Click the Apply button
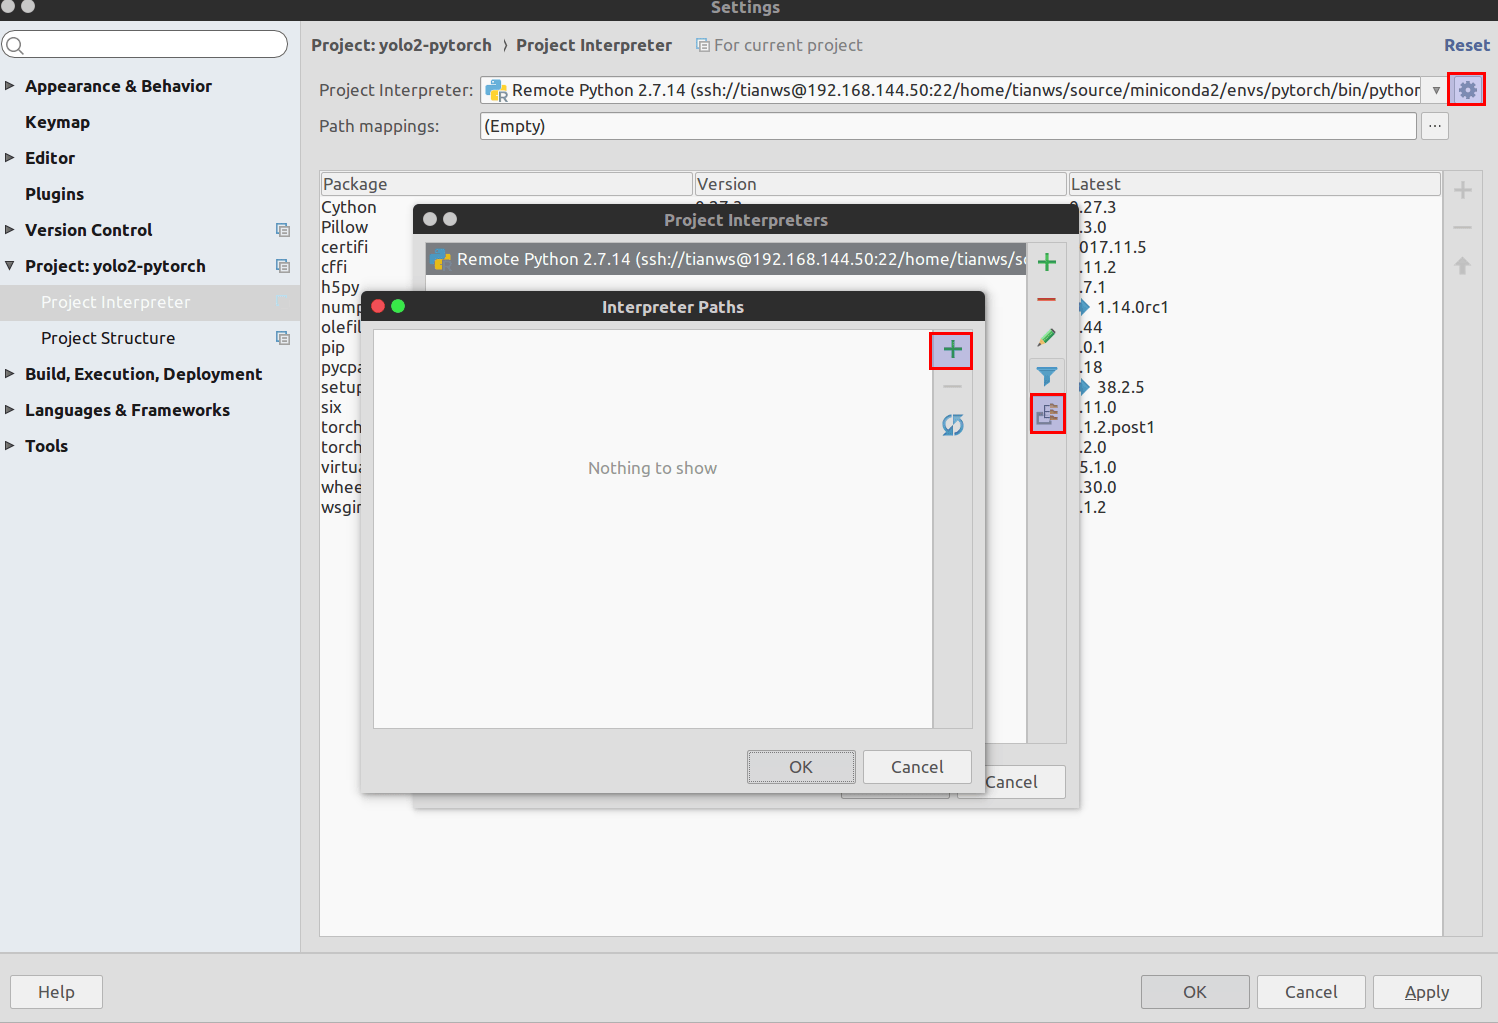The width and height of the screenshot is (1498, 1023). coord(1426,992)
